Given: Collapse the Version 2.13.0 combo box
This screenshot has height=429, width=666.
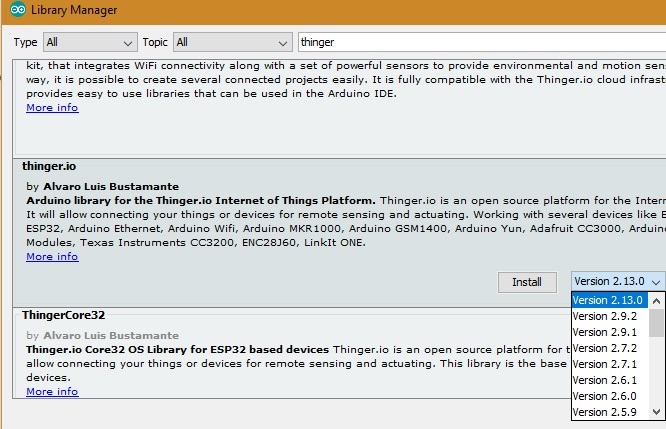Looking at the screenshot, I should [x=618, y=281].
